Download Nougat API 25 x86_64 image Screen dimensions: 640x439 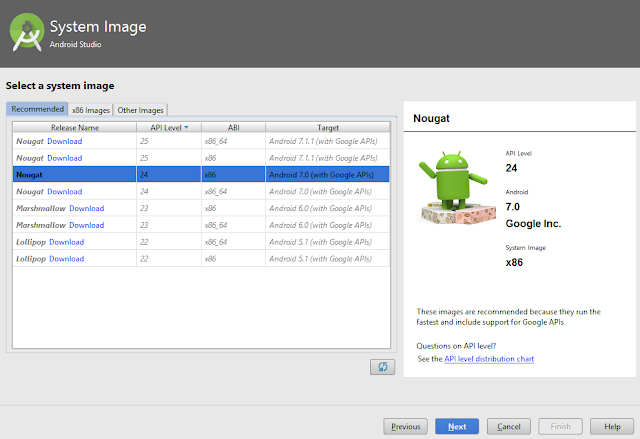65,141
